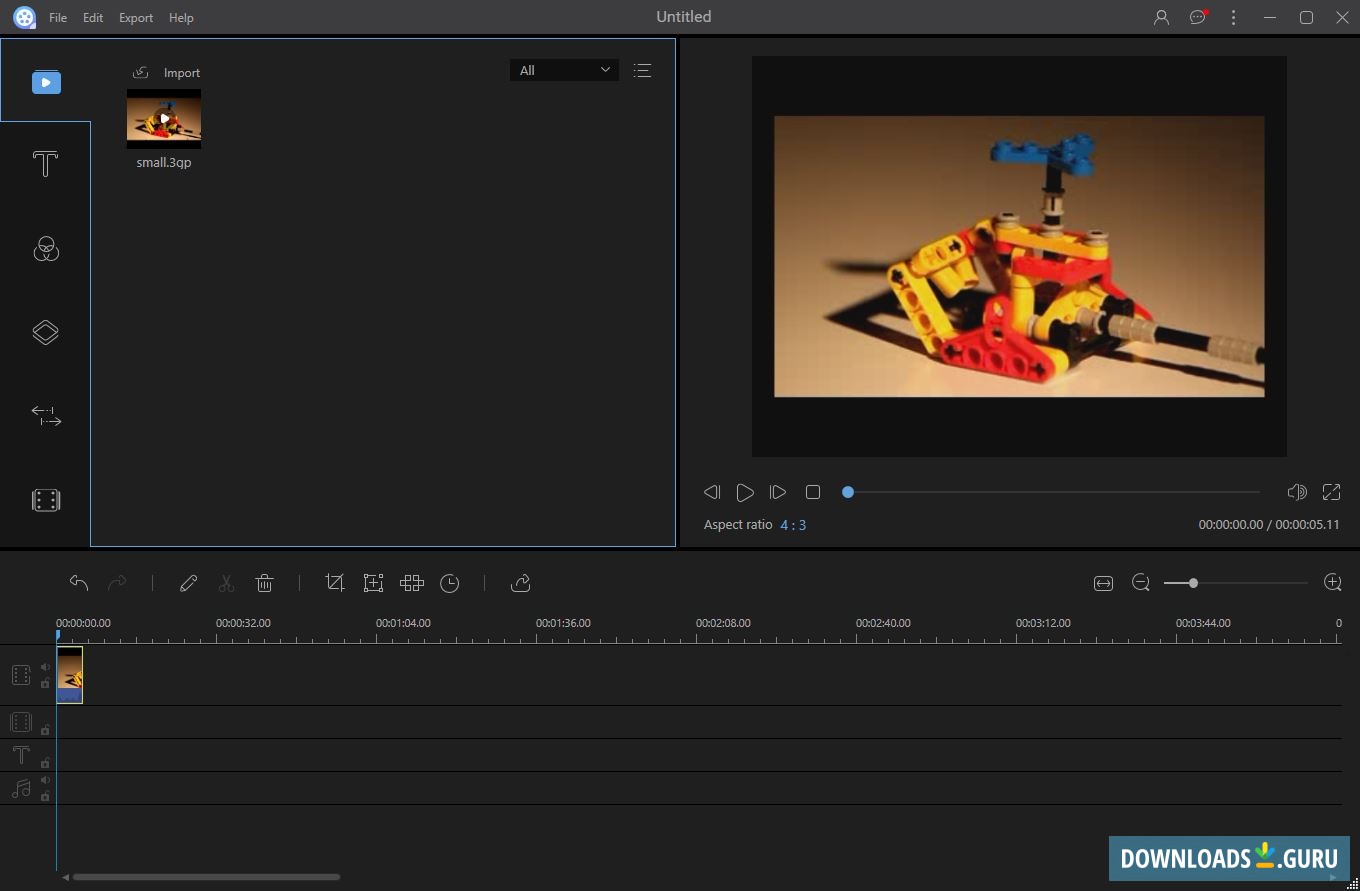1360x891 pixels.
Task: Open the clip Duration settings via clock icon
Action: [x=449, y=582]
